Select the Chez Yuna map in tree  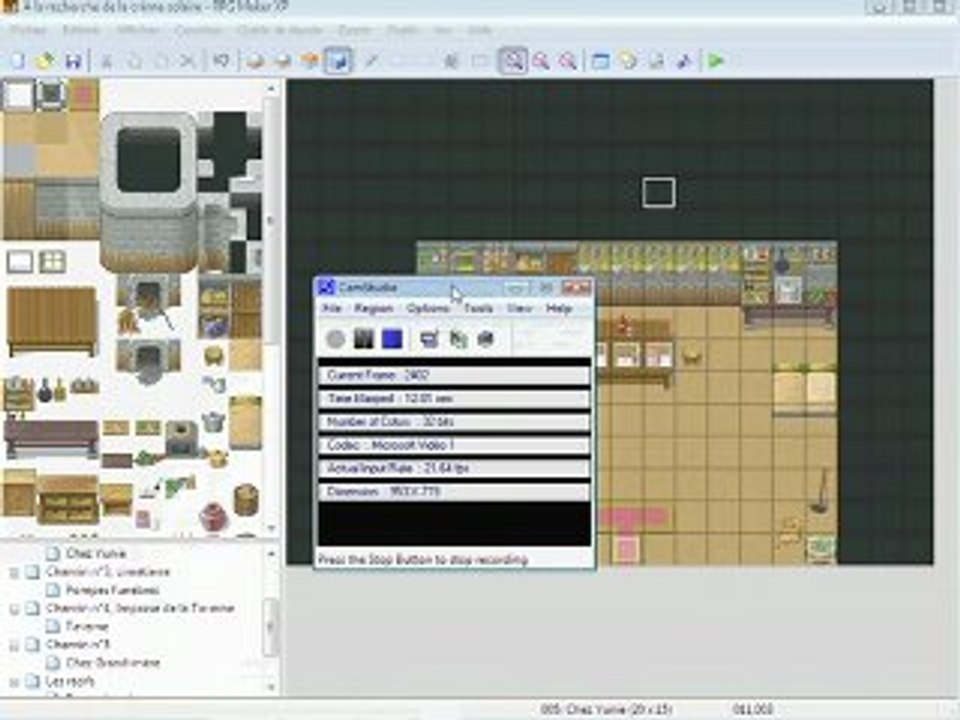coord(96,553)
